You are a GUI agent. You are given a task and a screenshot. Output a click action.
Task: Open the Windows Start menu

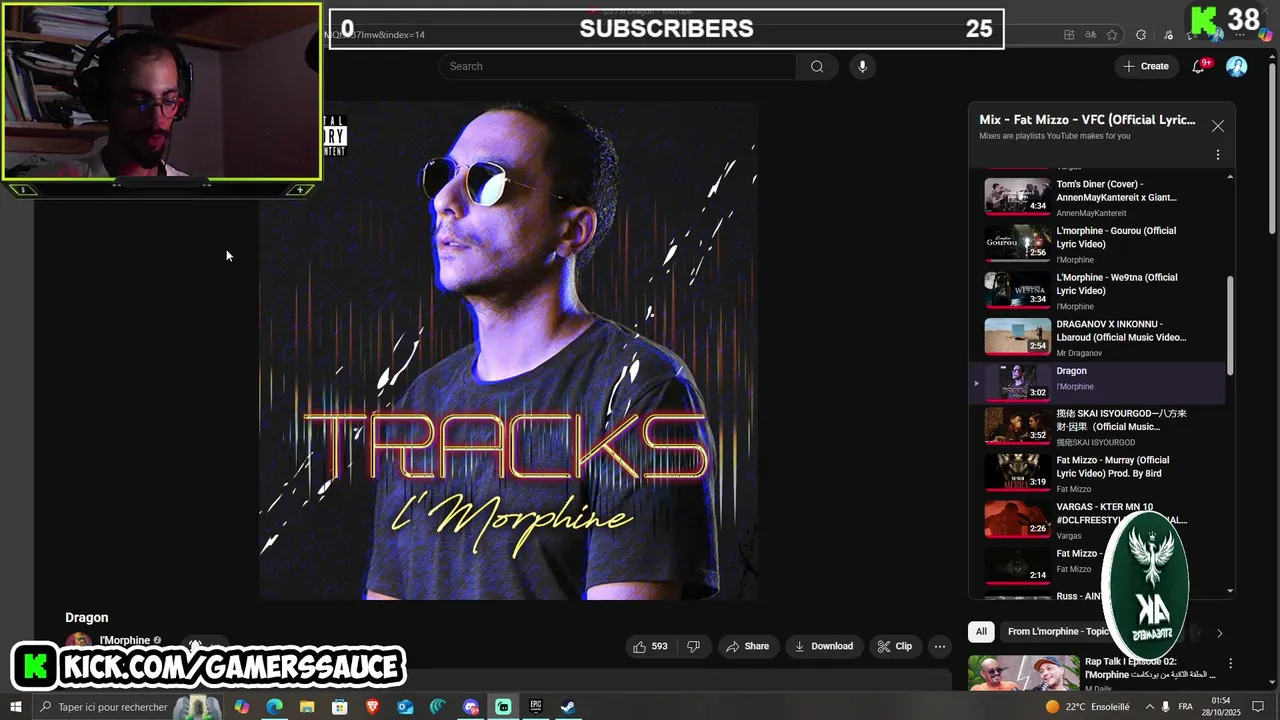click(x=15, y=707)
